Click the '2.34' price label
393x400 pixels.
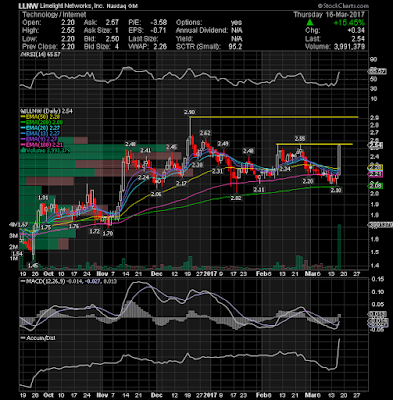coord(284,169)
